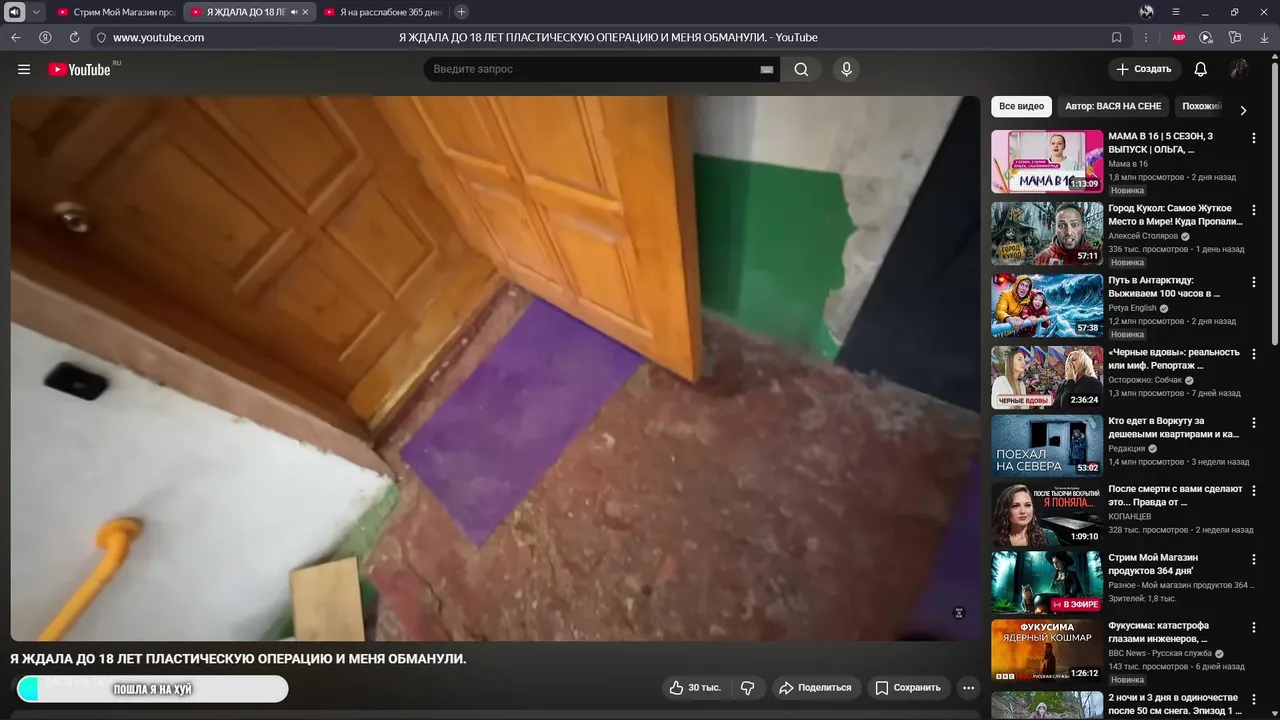The width and height of the screenshot is (1280, 720).
Task: Click the browser address bar URL
Action: [158, 37]
